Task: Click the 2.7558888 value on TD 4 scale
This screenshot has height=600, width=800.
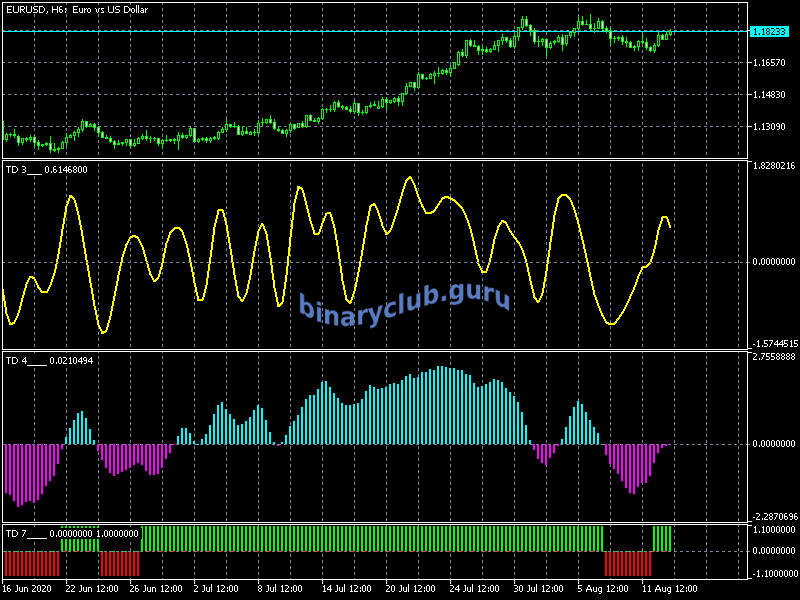Action: tap(773, 356)
